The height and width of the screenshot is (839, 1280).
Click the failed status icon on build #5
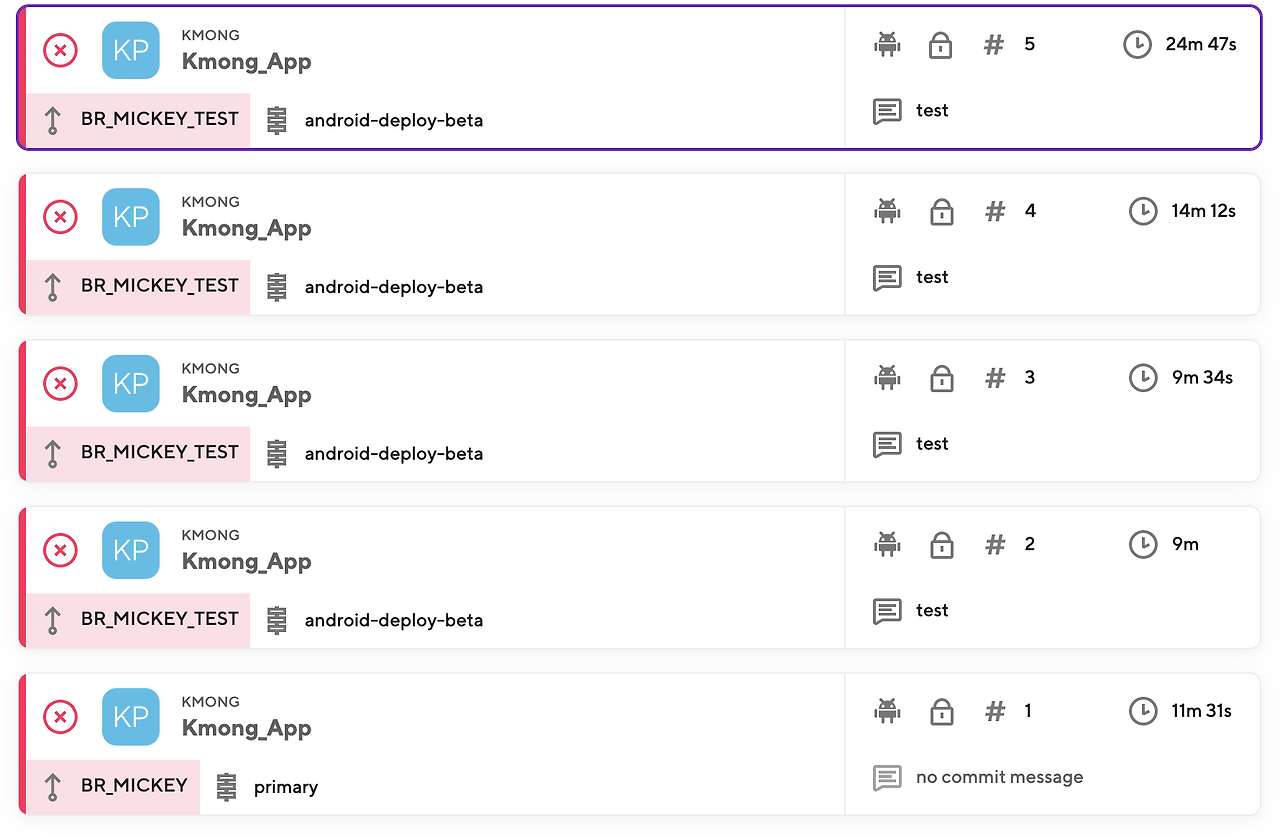tap(60, 50)
